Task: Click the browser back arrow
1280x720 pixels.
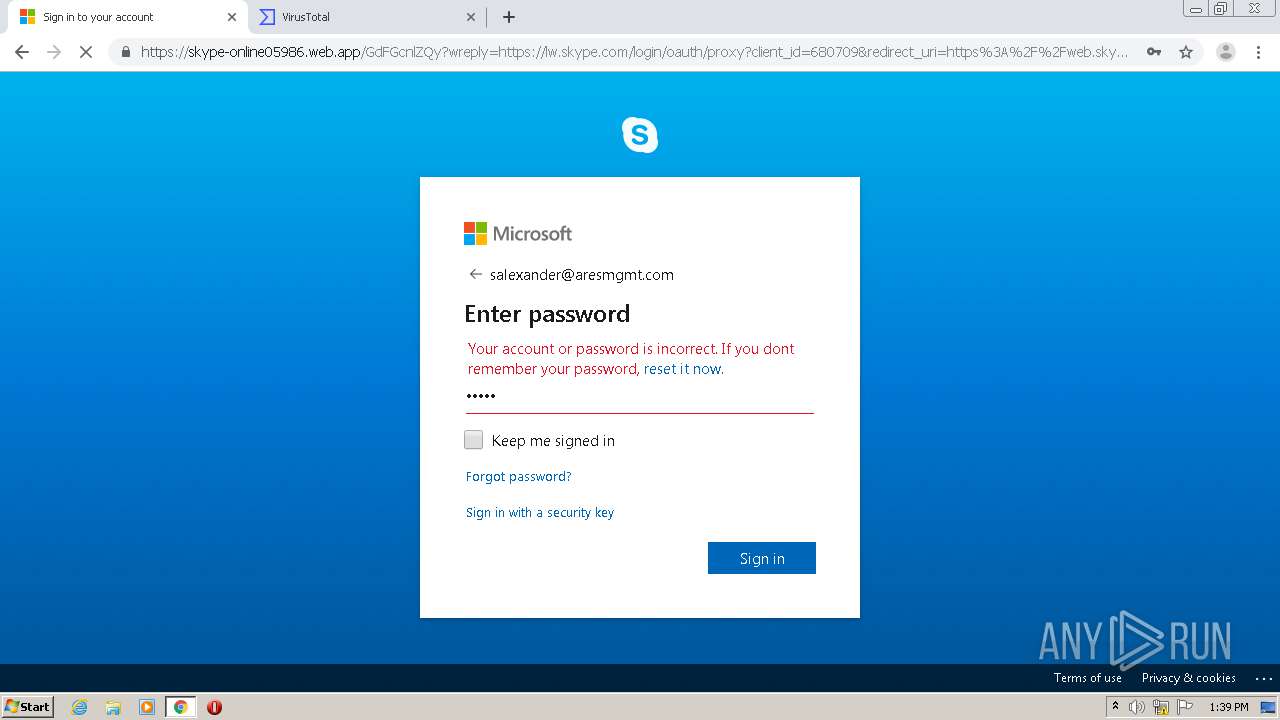Action: (22, 52)
